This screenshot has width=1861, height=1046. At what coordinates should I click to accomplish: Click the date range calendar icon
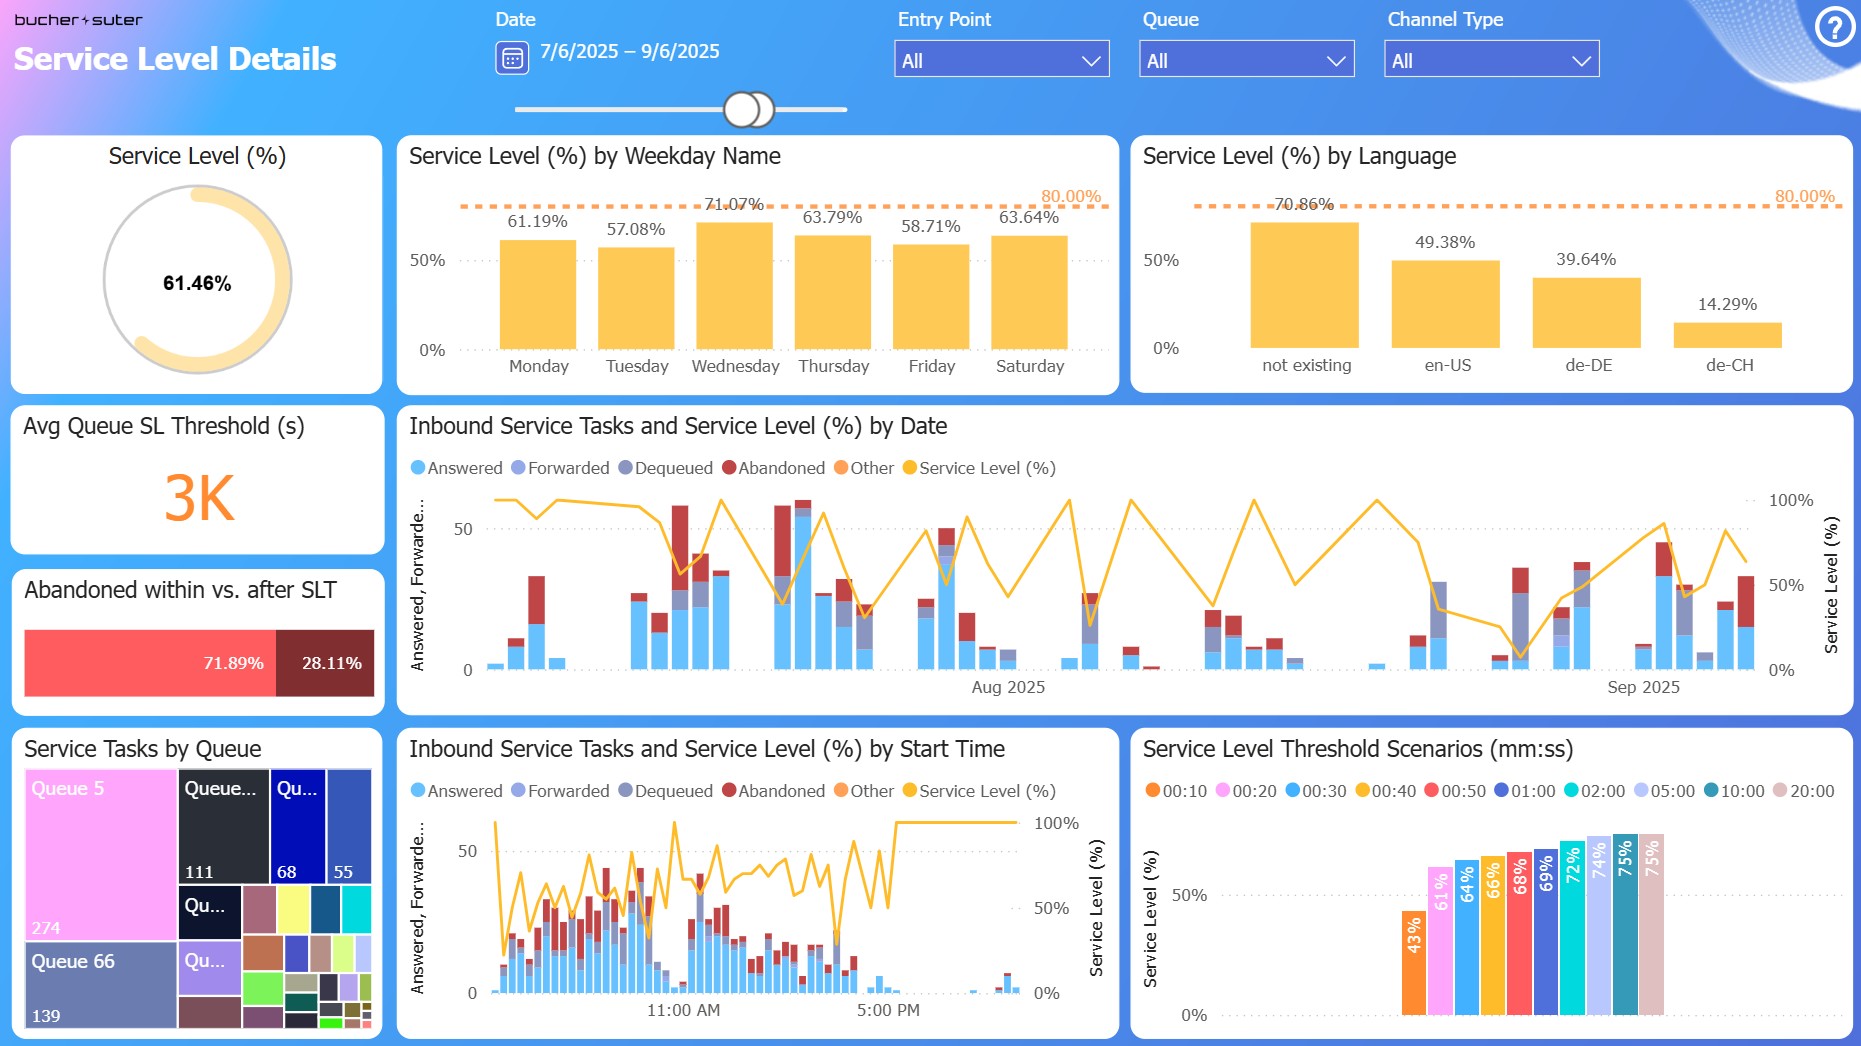(x=512, y=58)
